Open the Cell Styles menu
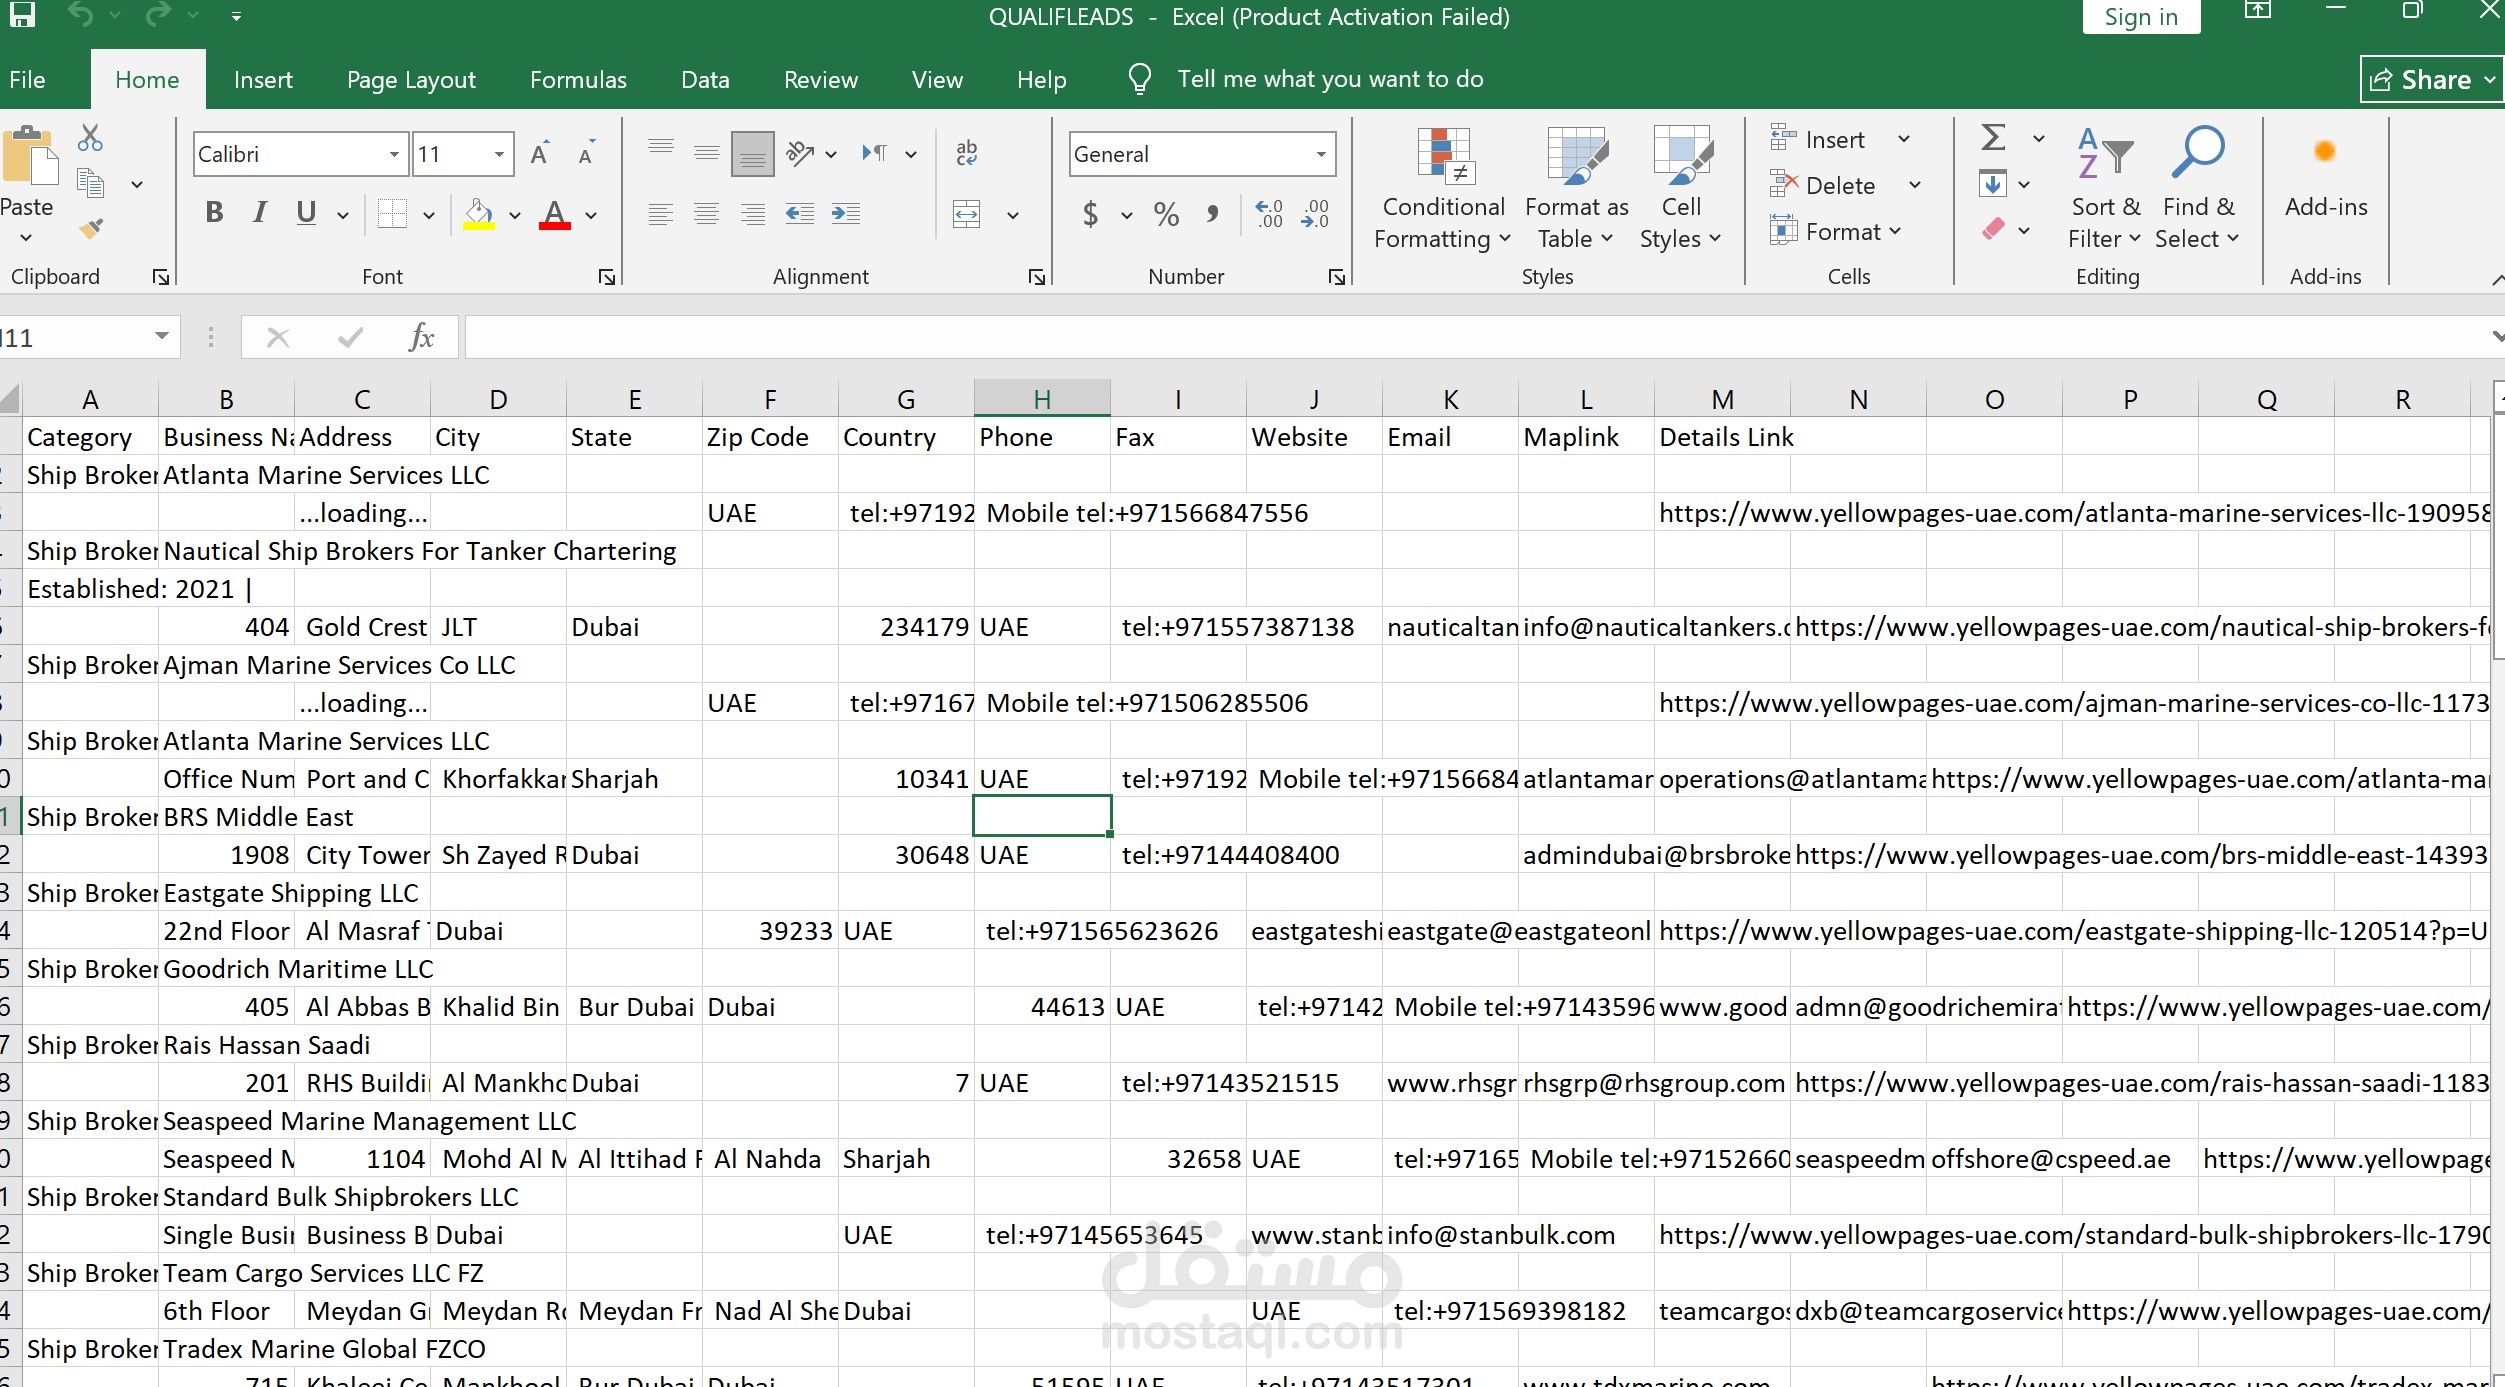The width and height of the screenshot is (2505, 1387). pyautogui.click(x=1680, y=188)
